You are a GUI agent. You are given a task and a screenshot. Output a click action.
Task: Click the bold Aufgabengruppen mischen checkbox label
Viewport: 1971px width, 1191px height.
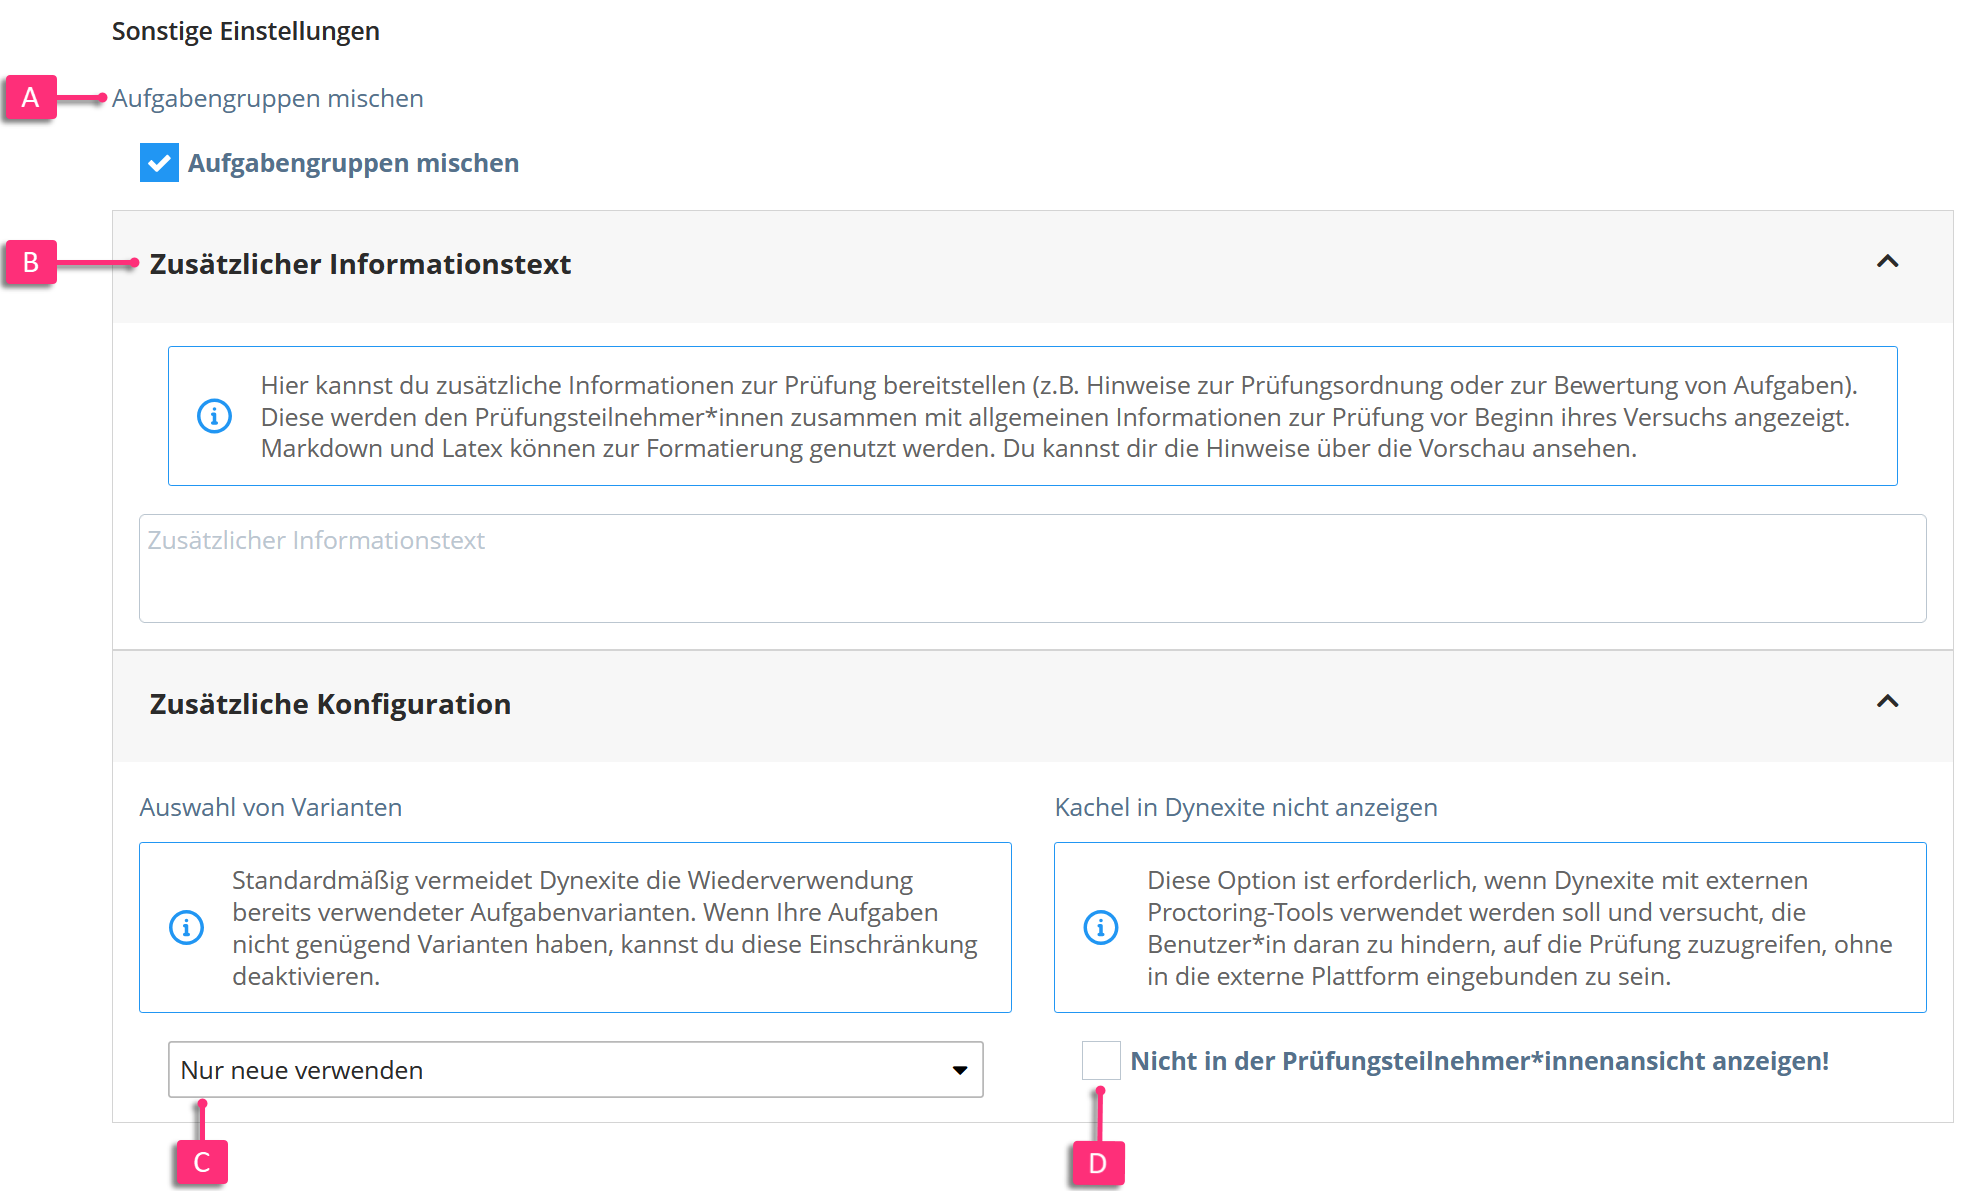pyautogui.click(x=353, y=163)
